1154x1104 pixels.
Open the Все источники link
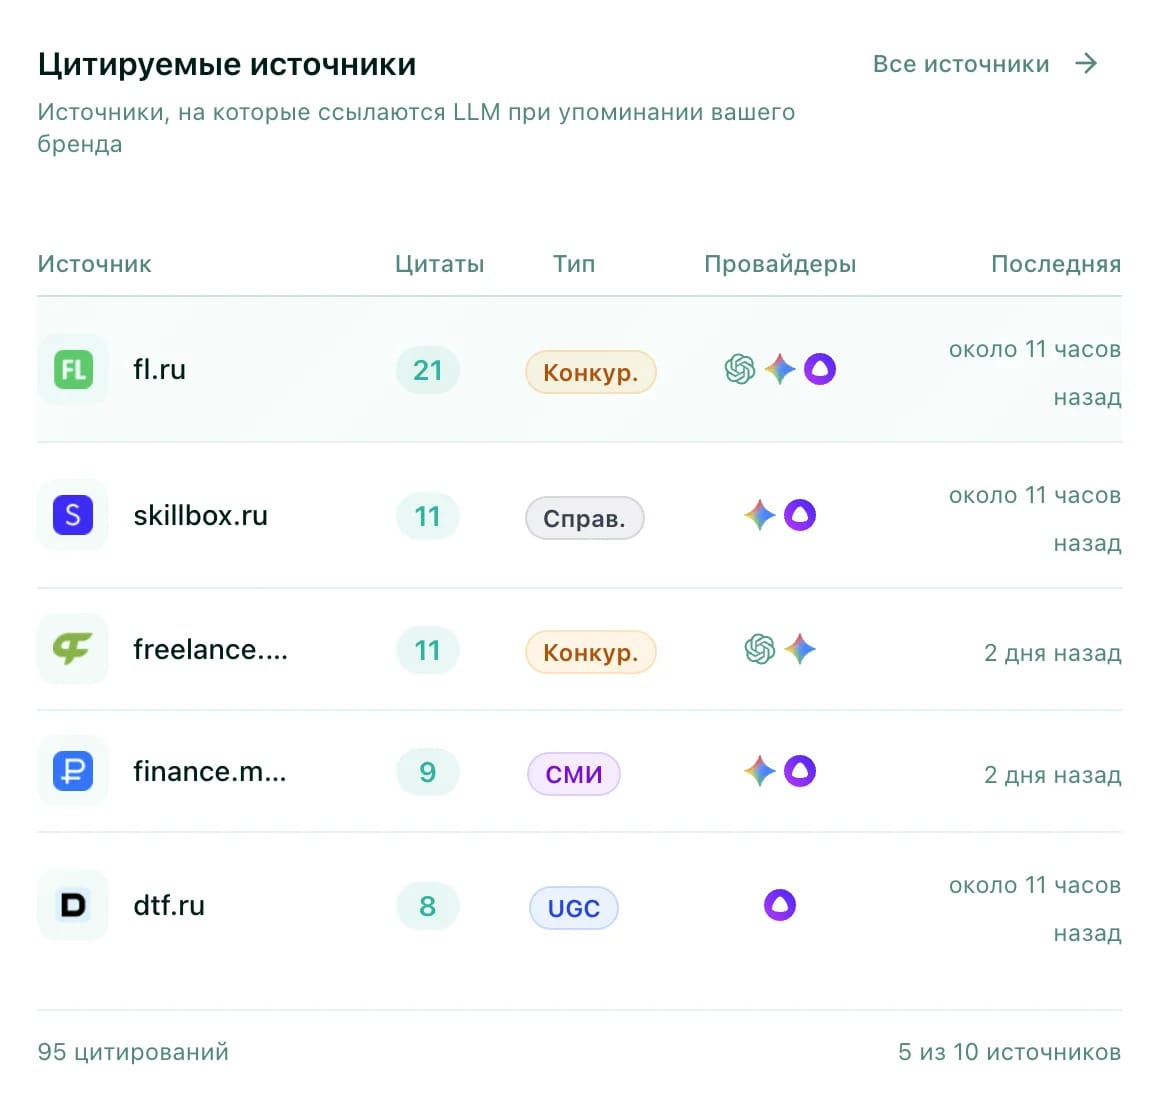pyautogui.click(x=961, y=64)
